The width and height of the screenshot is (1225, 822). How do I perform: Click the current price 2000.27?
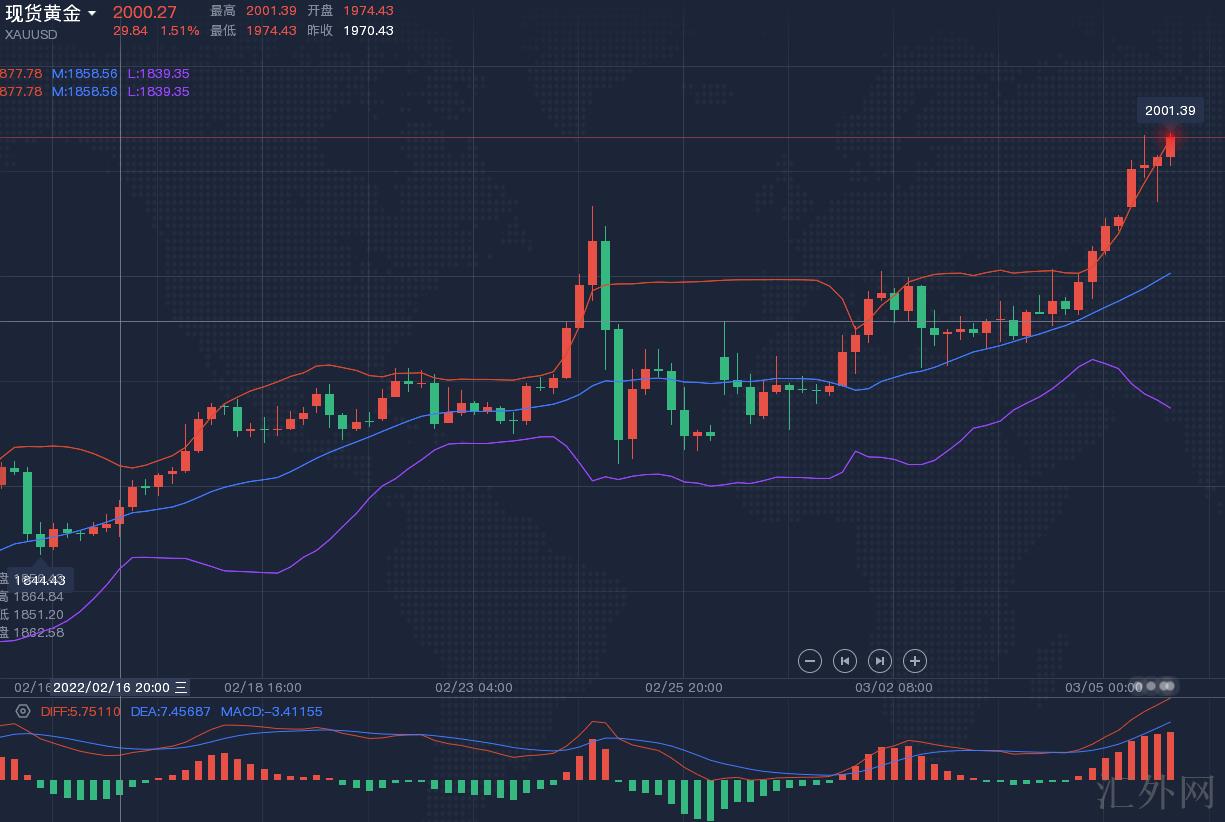click(144, 12)
